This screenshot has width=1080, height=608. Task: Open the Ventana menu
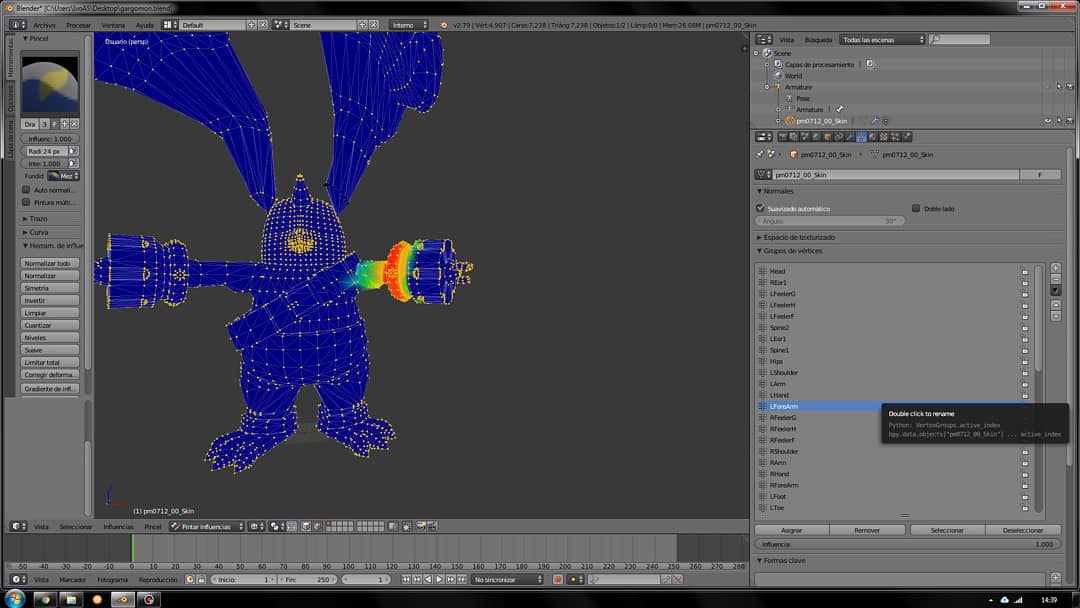click(x=113, y=25)
